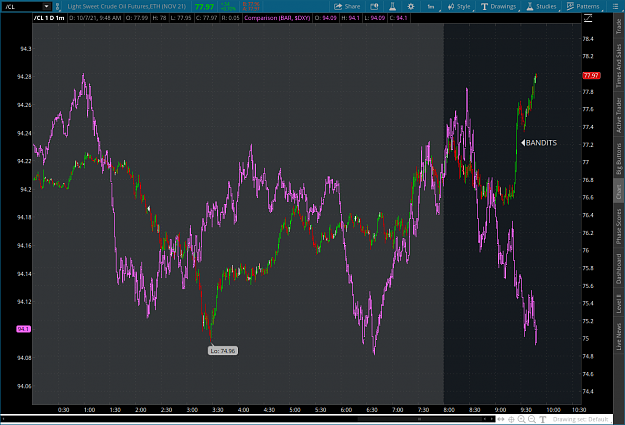This screenshot has width=625, height=425.
Task: Click the scrollbar right arrow
Action: click(492, 419)
